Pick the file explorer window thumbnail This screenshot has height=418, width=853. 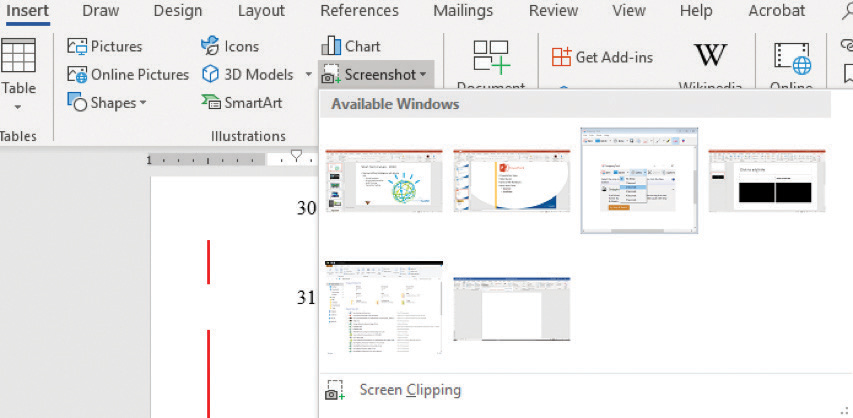pos(384,308)
